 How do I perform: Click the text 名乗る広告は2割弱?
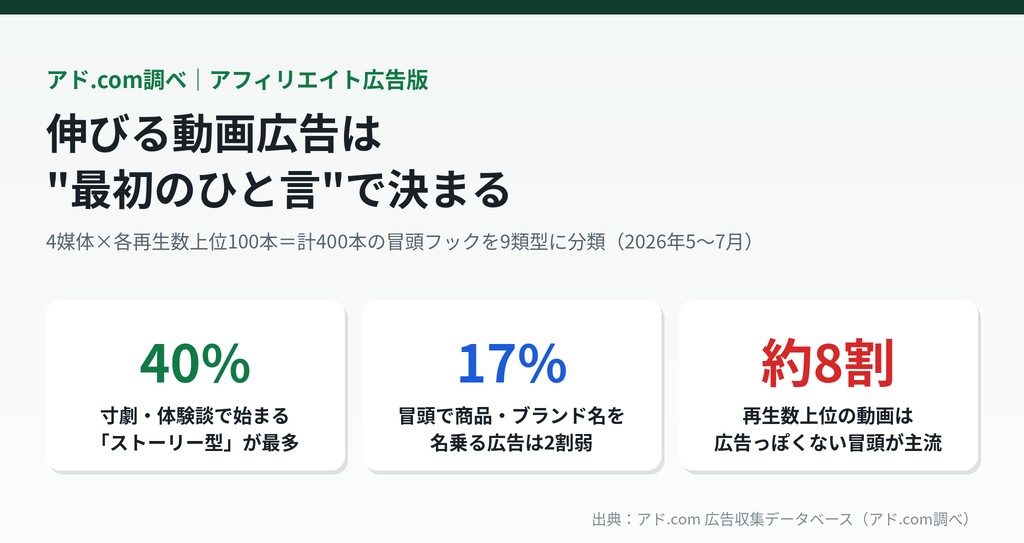511,442
